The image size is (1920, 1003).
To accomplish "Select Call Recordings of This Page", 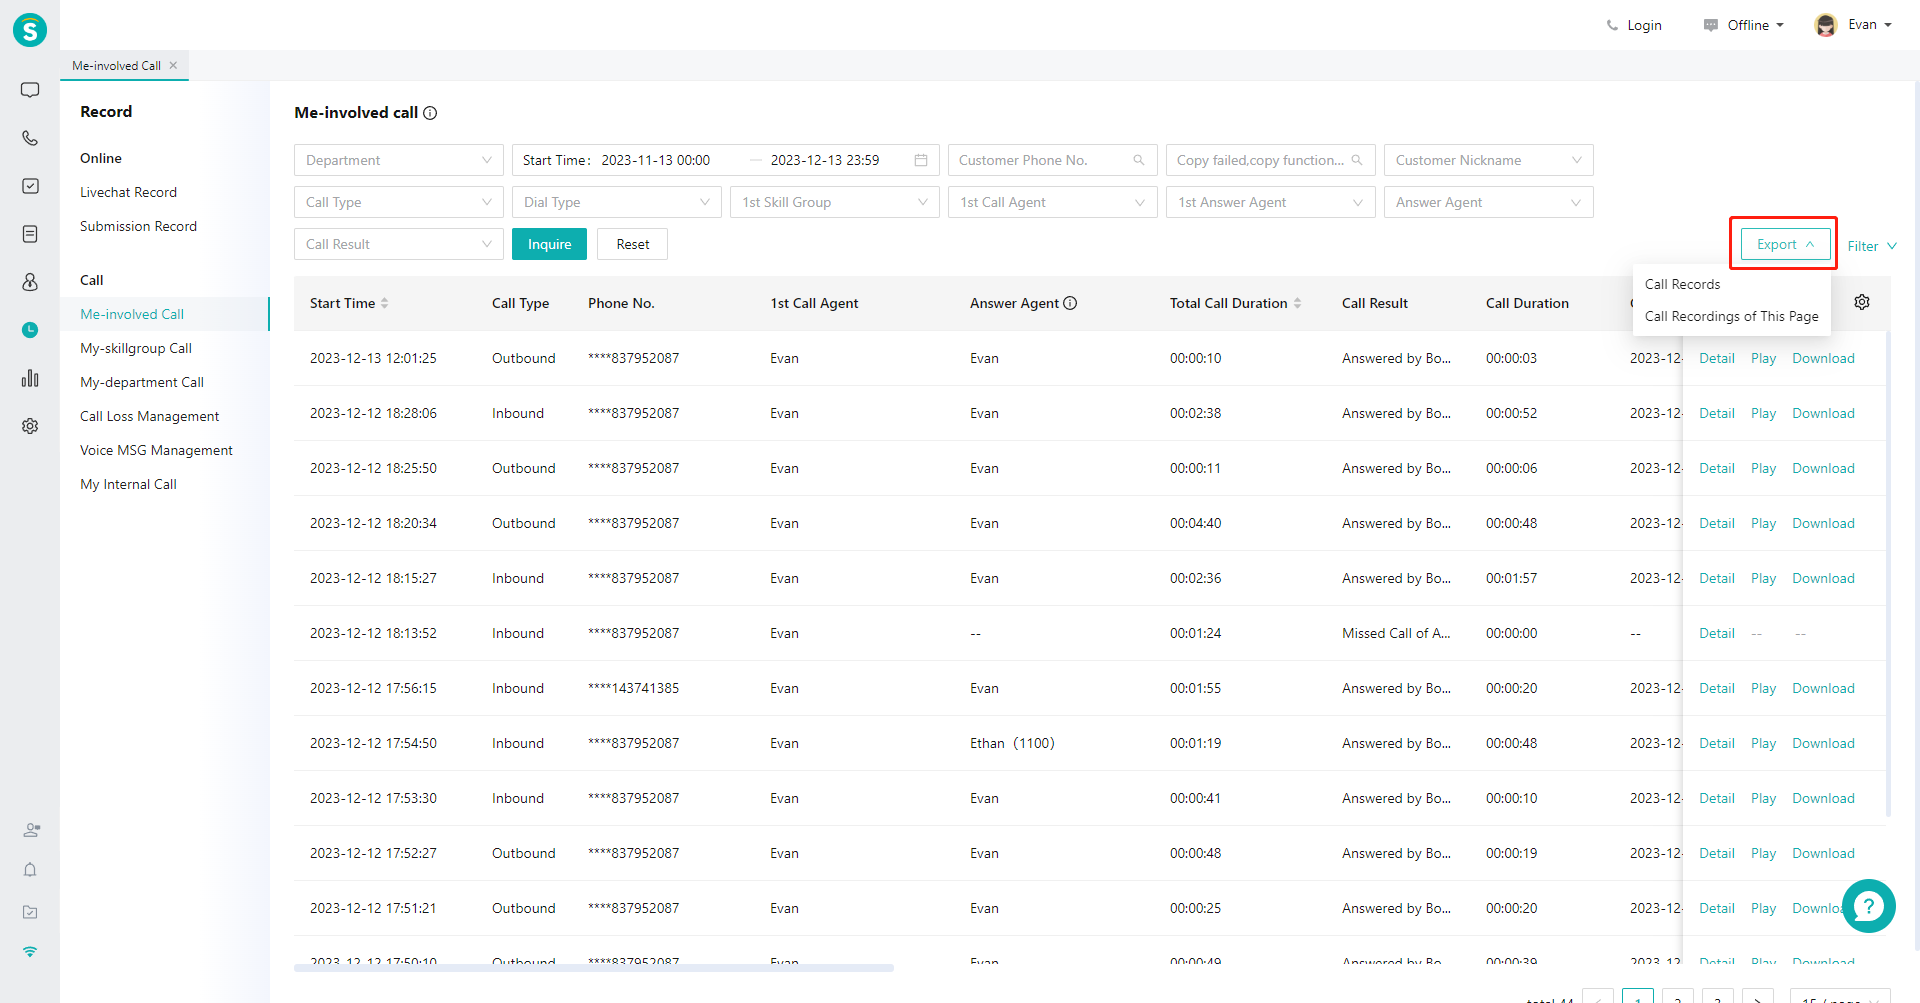I will point(1732,316).
